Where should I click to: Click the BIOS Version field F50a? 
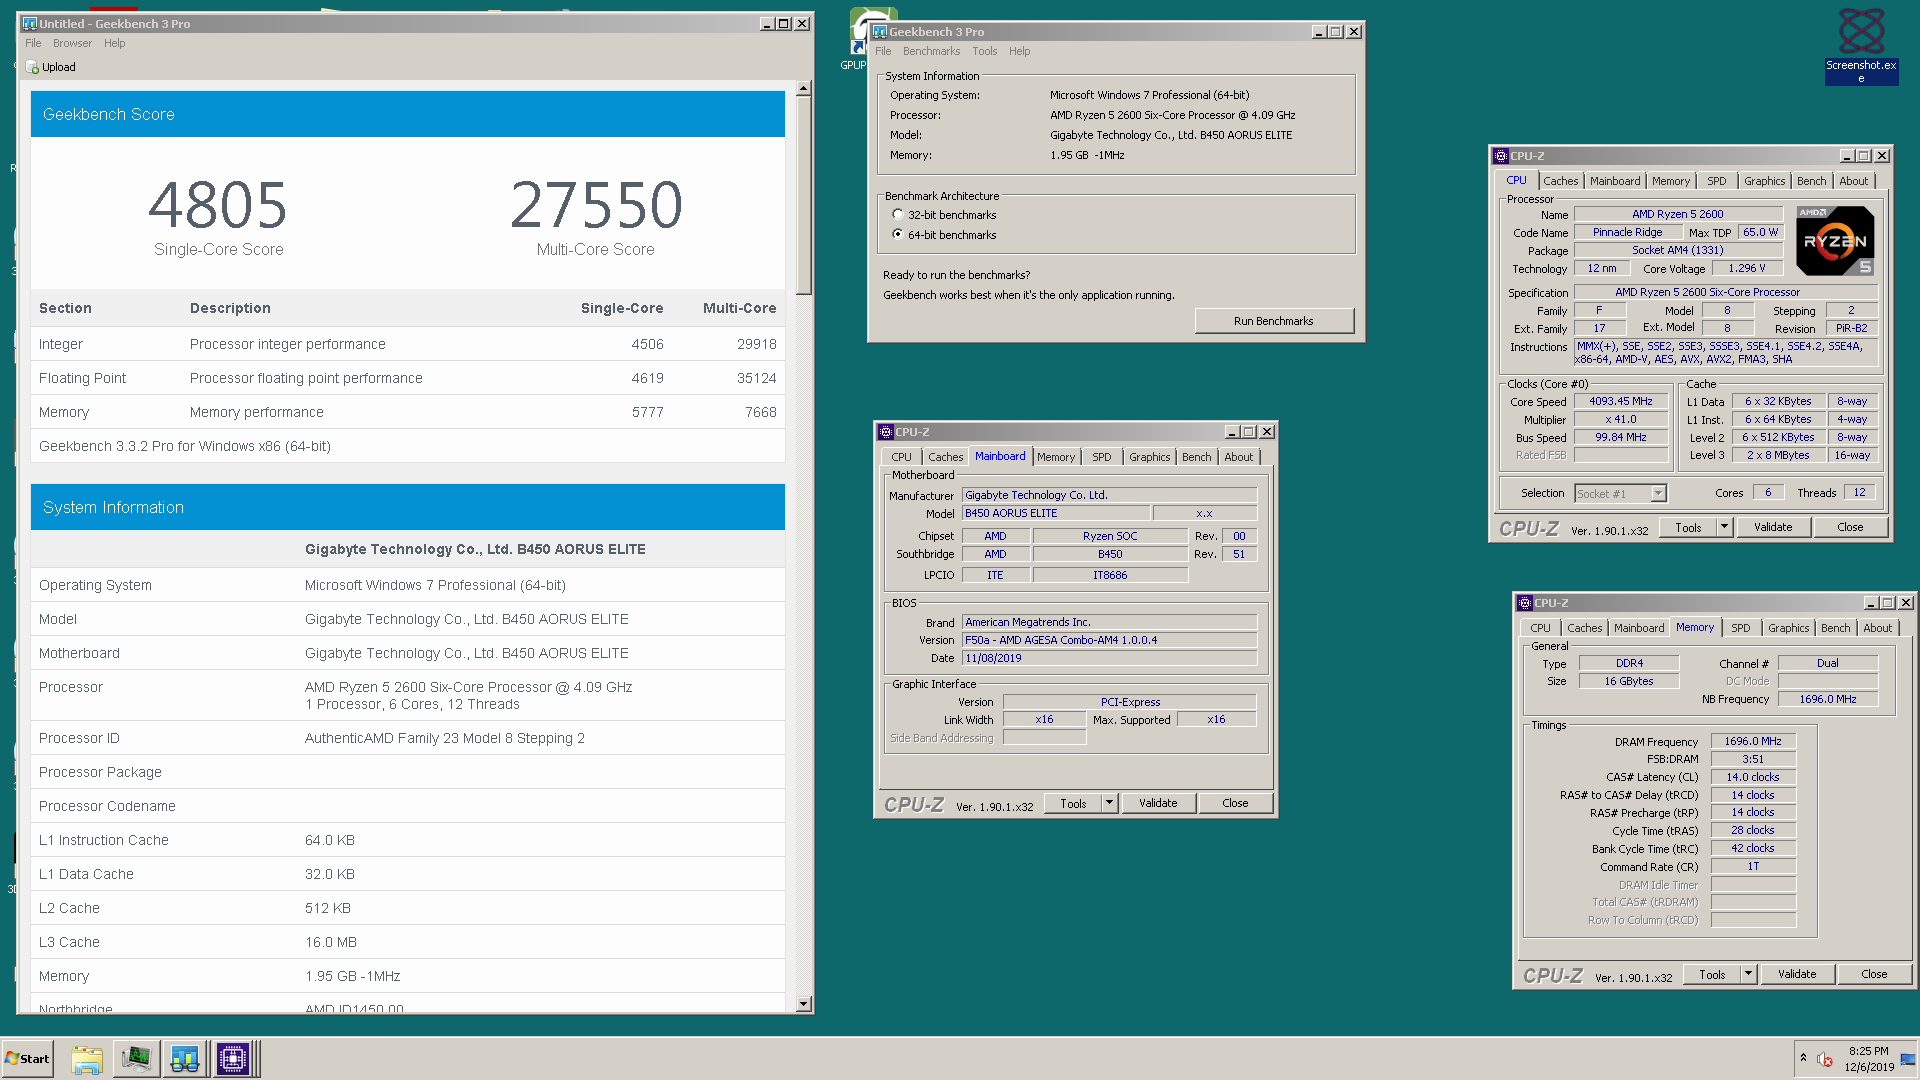tap(1109, 640)
